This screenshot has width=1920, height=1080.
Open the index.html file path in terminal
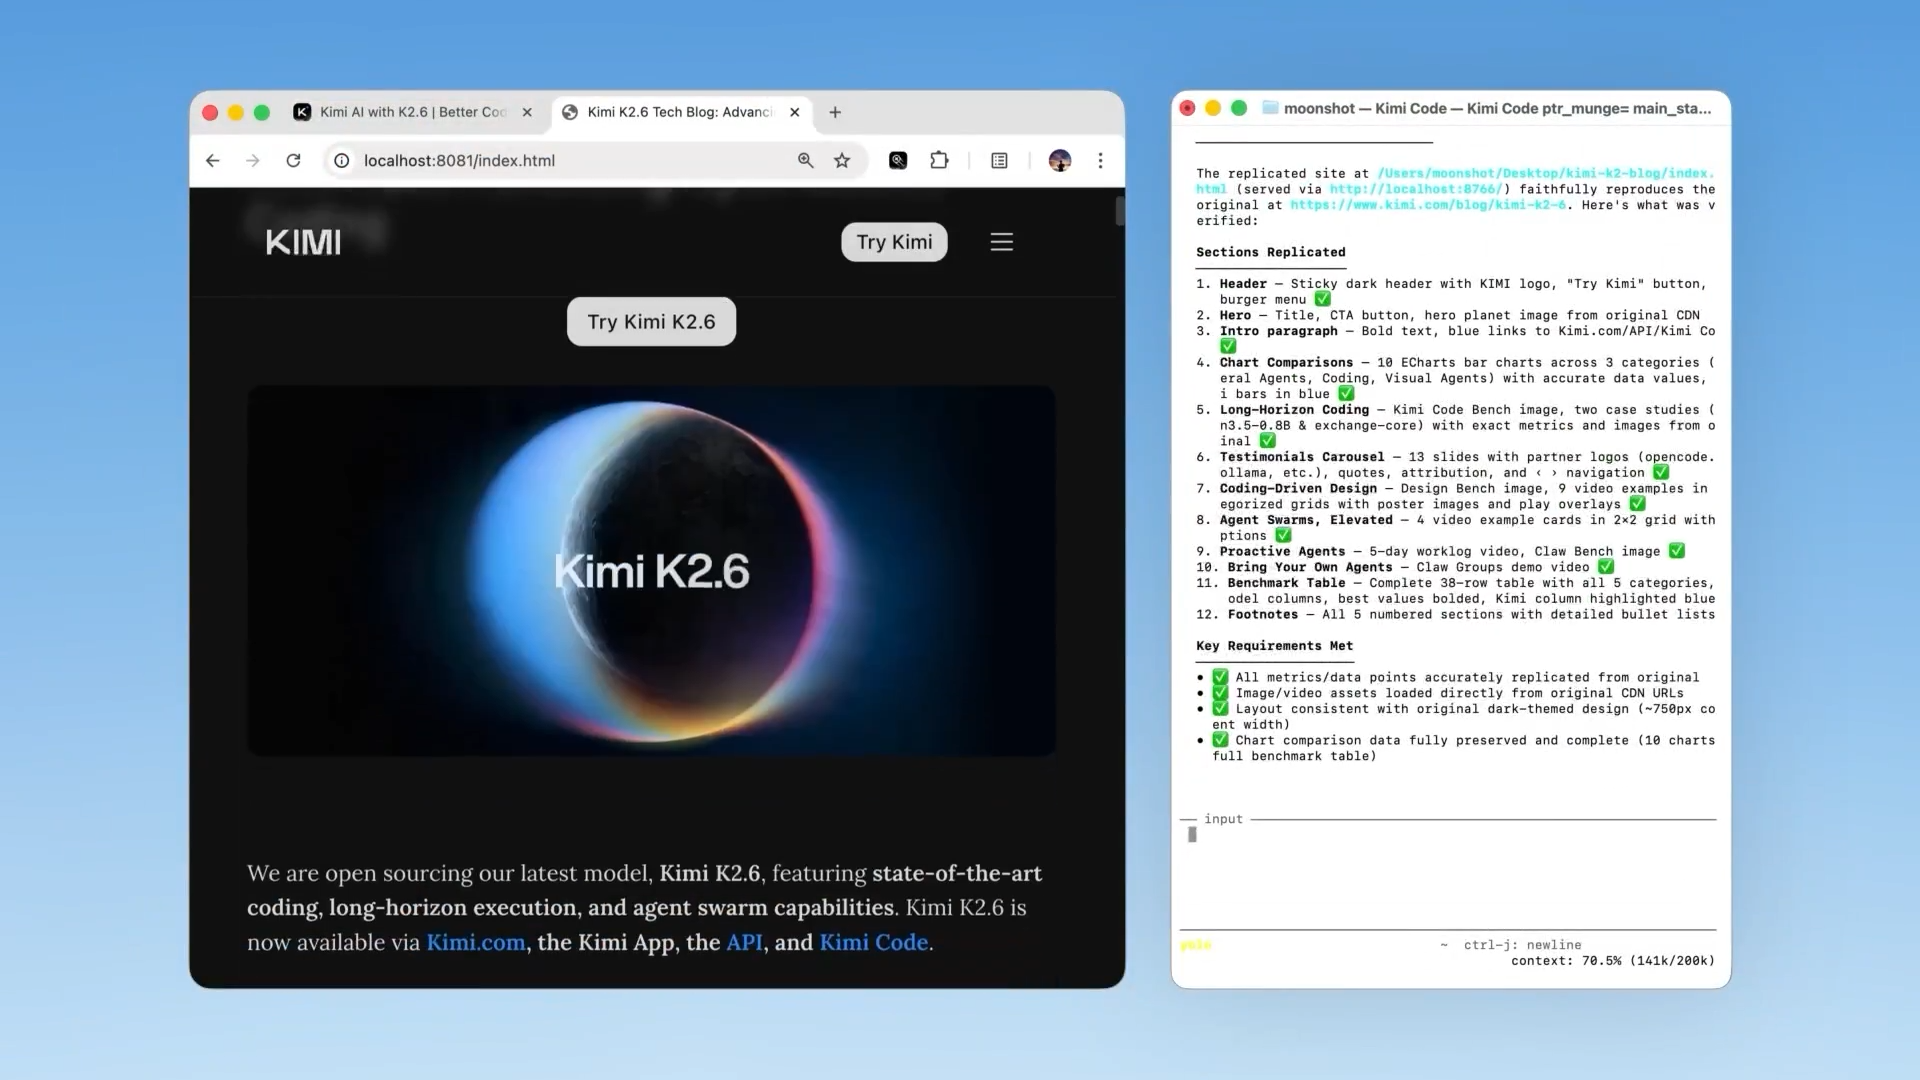(1456, 181)
